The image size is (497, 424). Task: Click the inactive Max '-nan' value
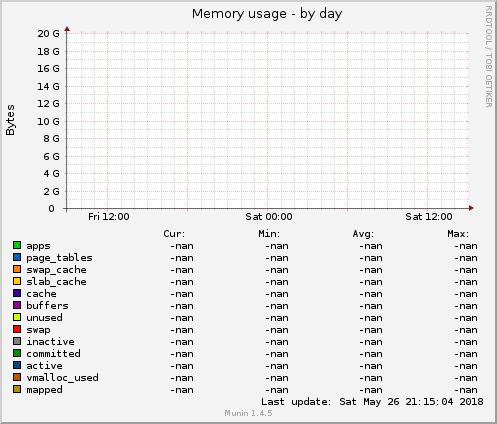point(466,342)
